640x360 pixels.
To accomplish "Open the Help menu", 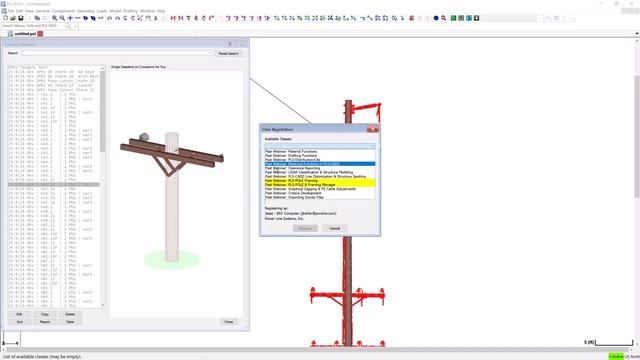I will 161,11.
